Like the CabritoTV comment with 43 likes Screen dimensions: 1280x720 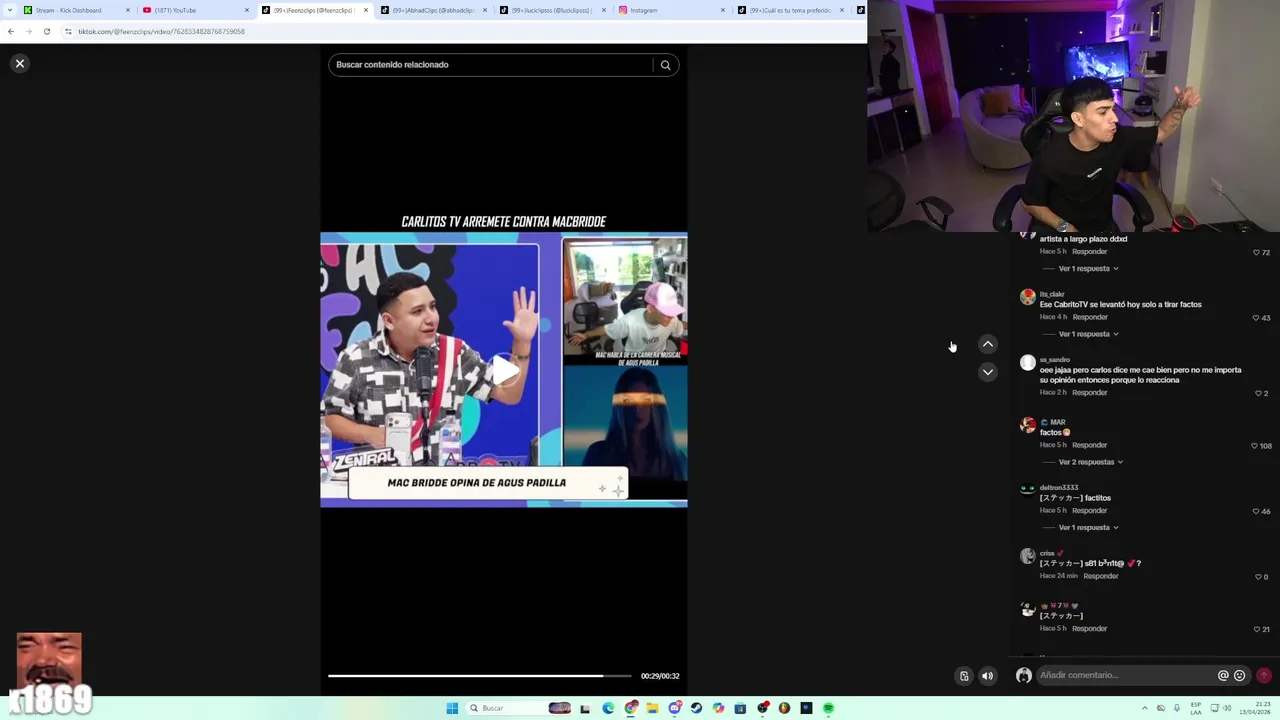(1256, 318)
